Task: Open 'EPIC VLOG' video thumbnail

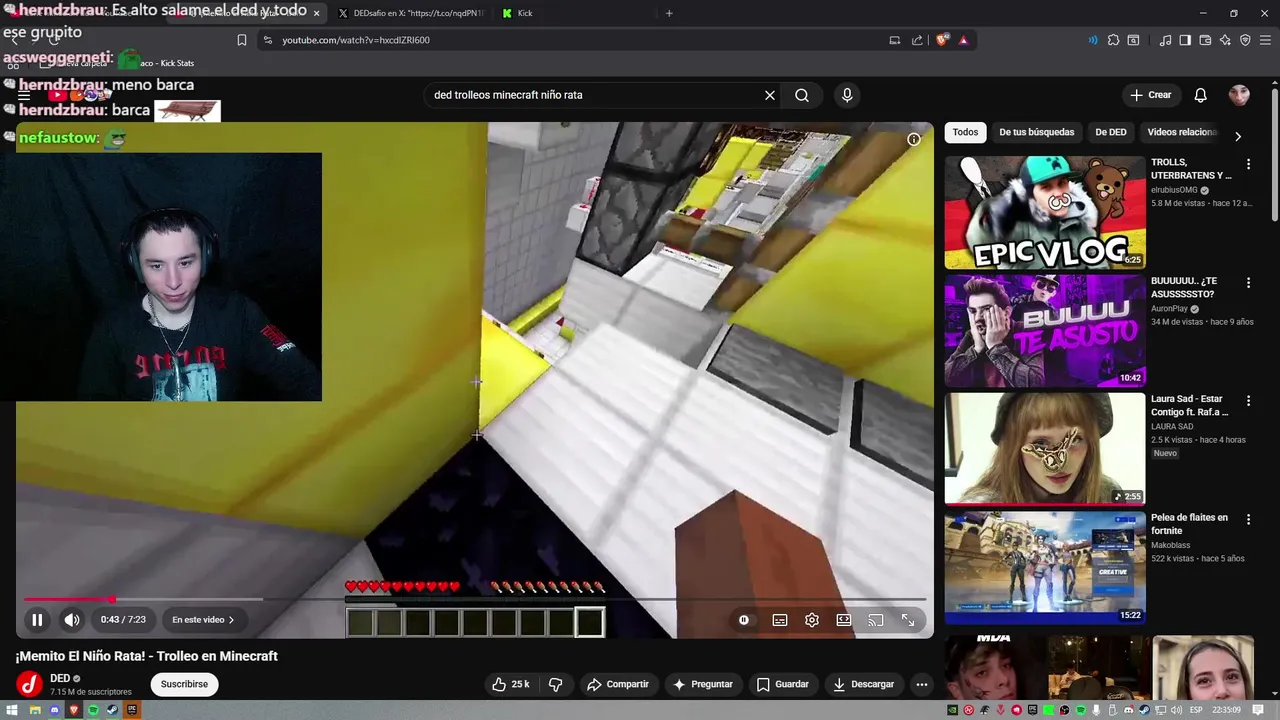Action: pos(1045,212)
